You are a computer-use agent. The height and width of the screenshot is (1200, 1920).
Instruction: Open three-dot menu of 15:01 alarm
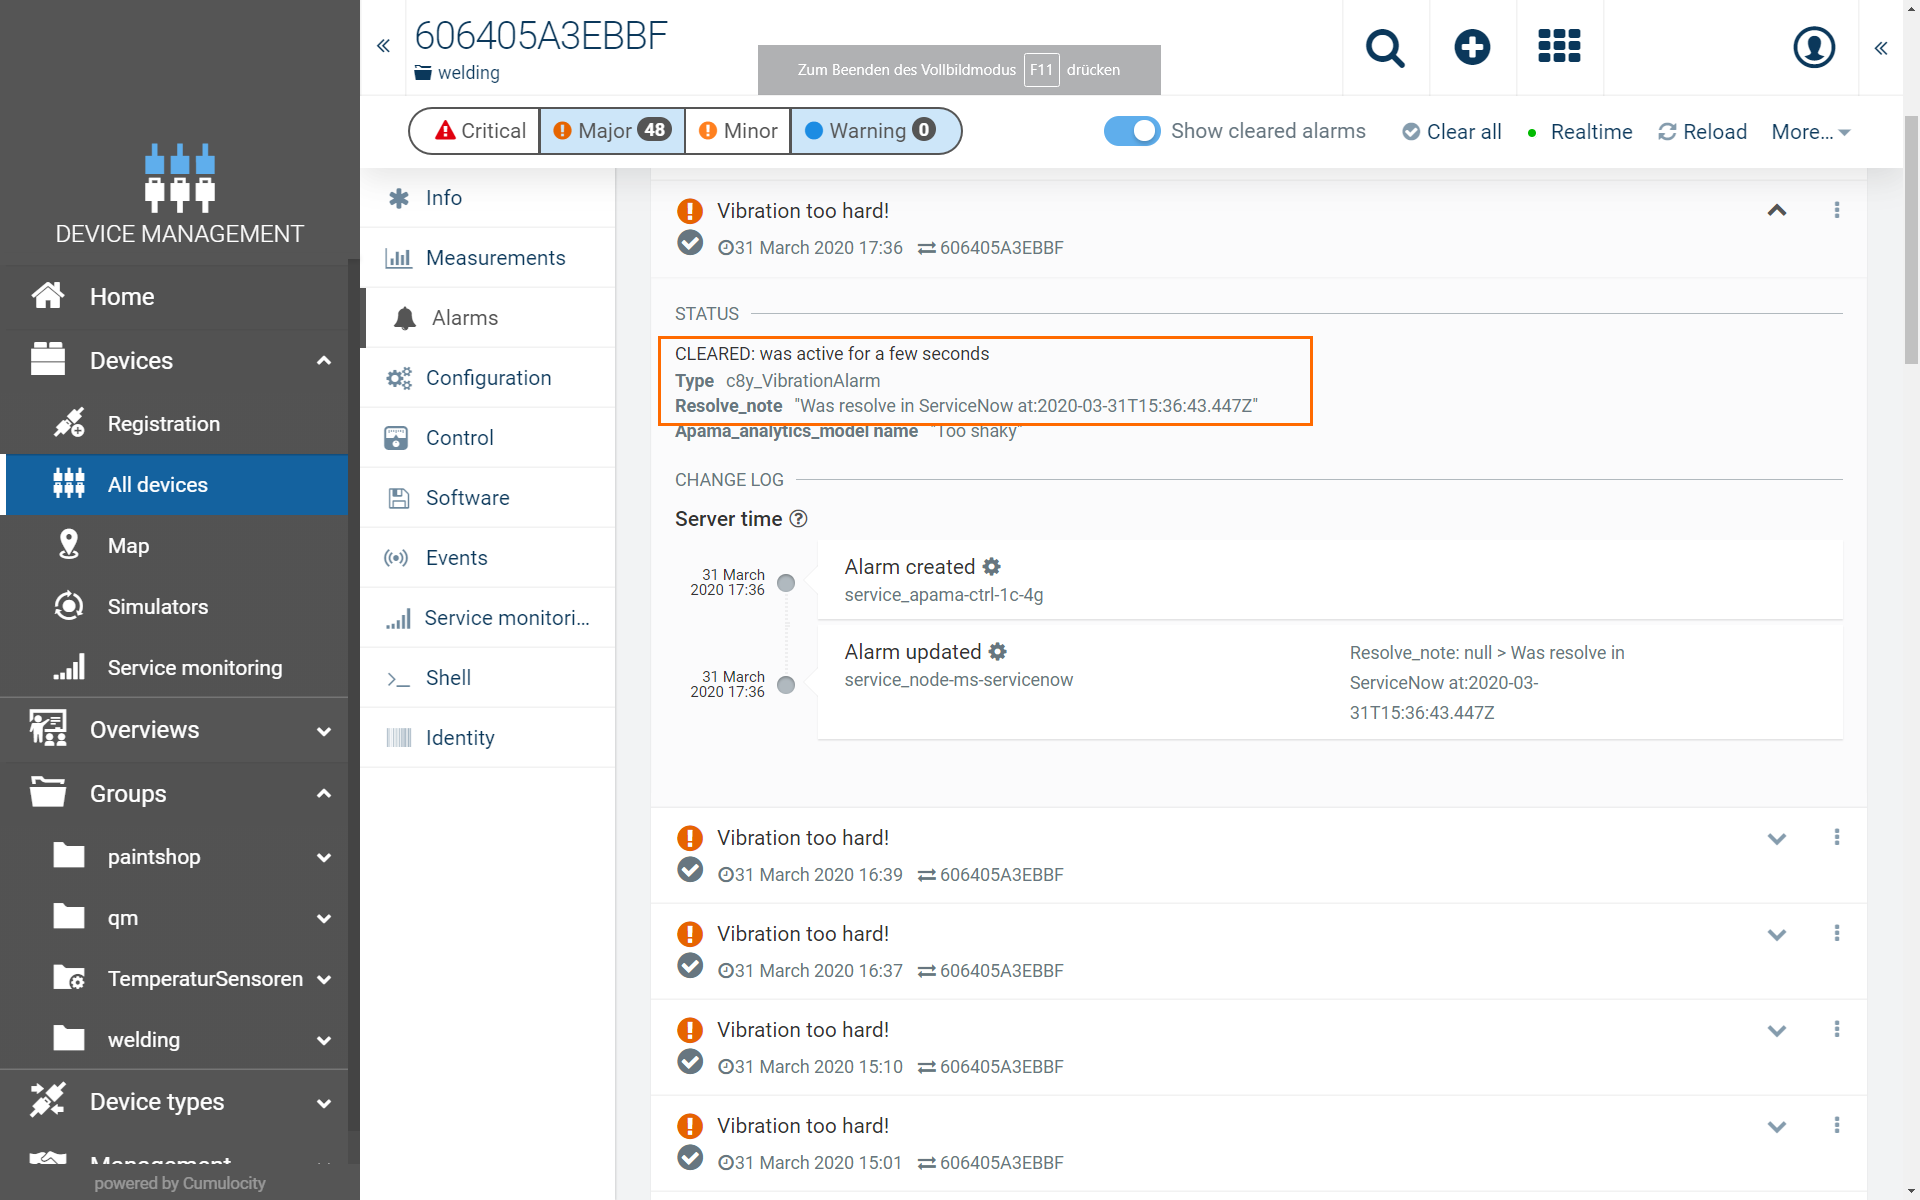[x=1837, y=1125]
